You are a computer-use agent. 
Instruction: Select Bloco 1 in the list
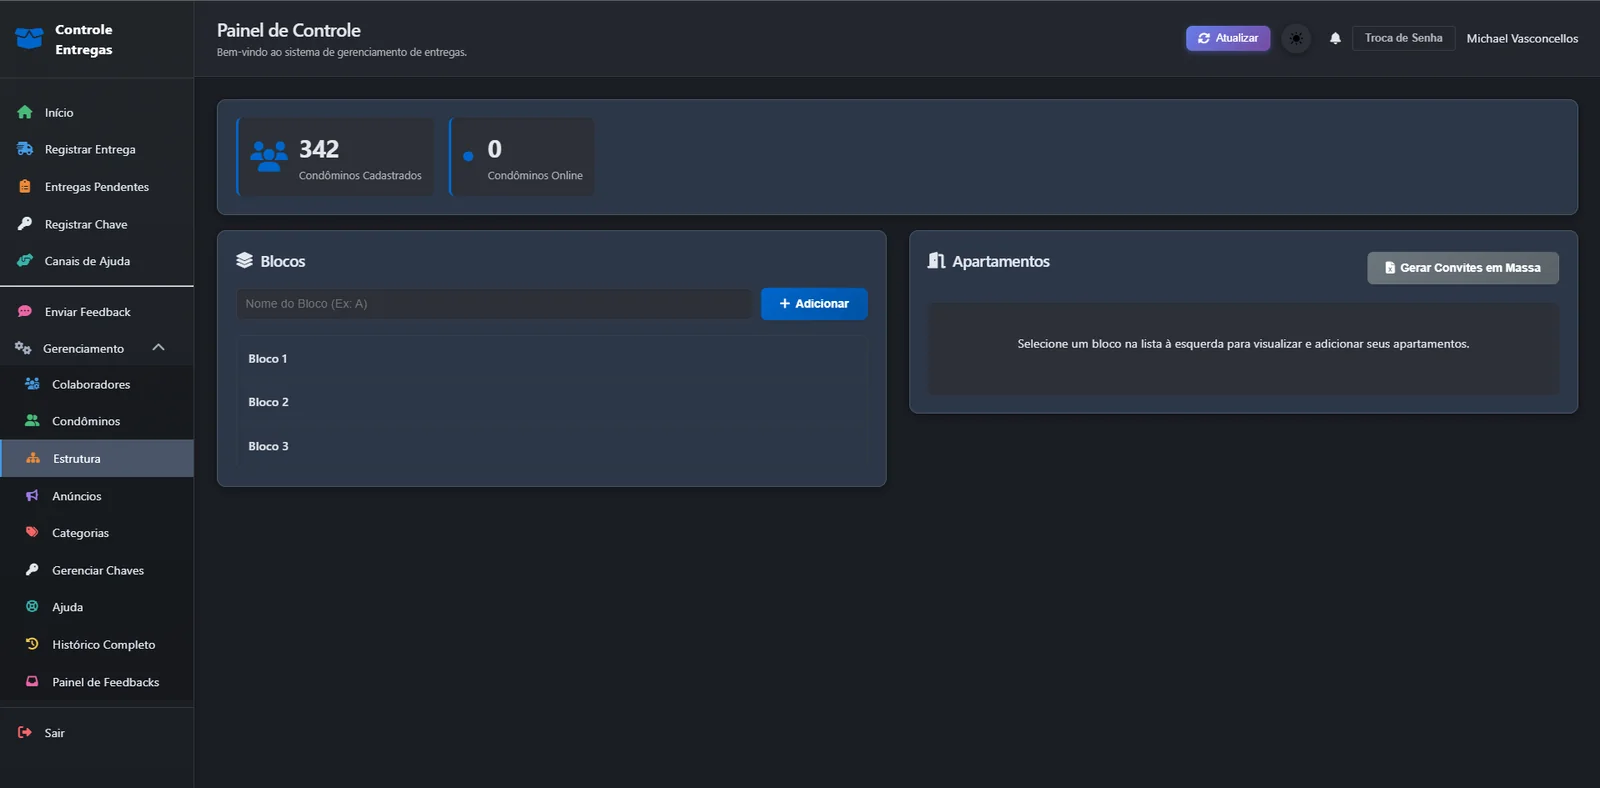pyautogui.click(x=551, y=359)
